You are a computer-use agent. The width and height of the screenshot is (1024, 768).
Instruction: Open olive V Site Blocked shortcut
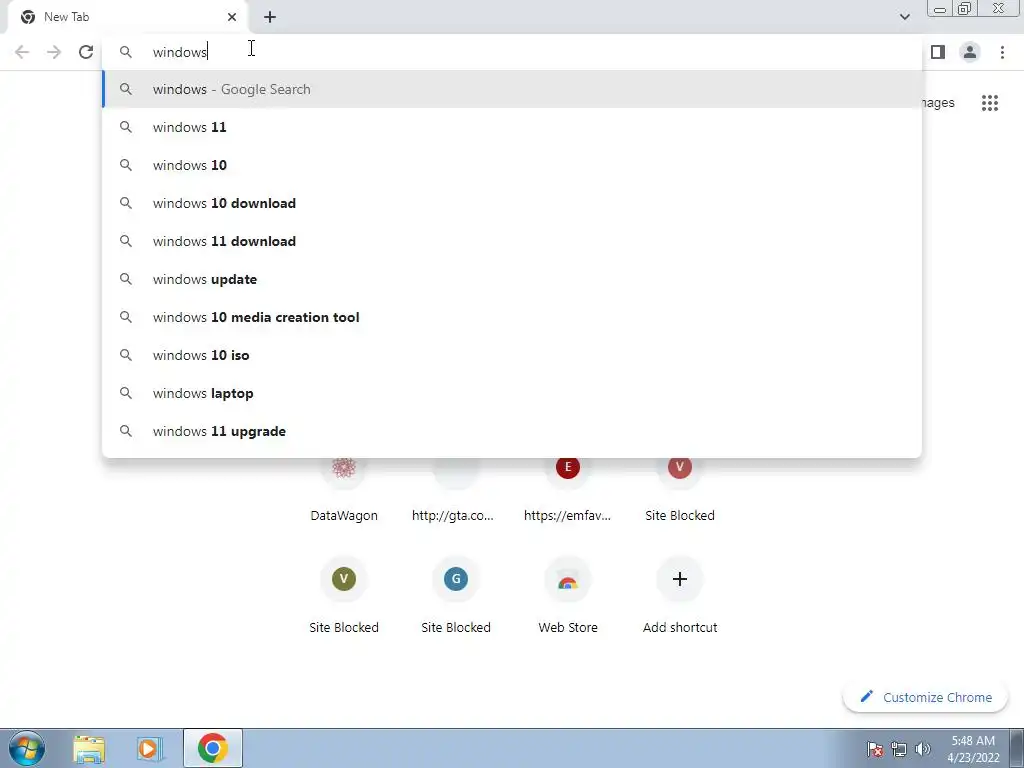coord(344,596)
